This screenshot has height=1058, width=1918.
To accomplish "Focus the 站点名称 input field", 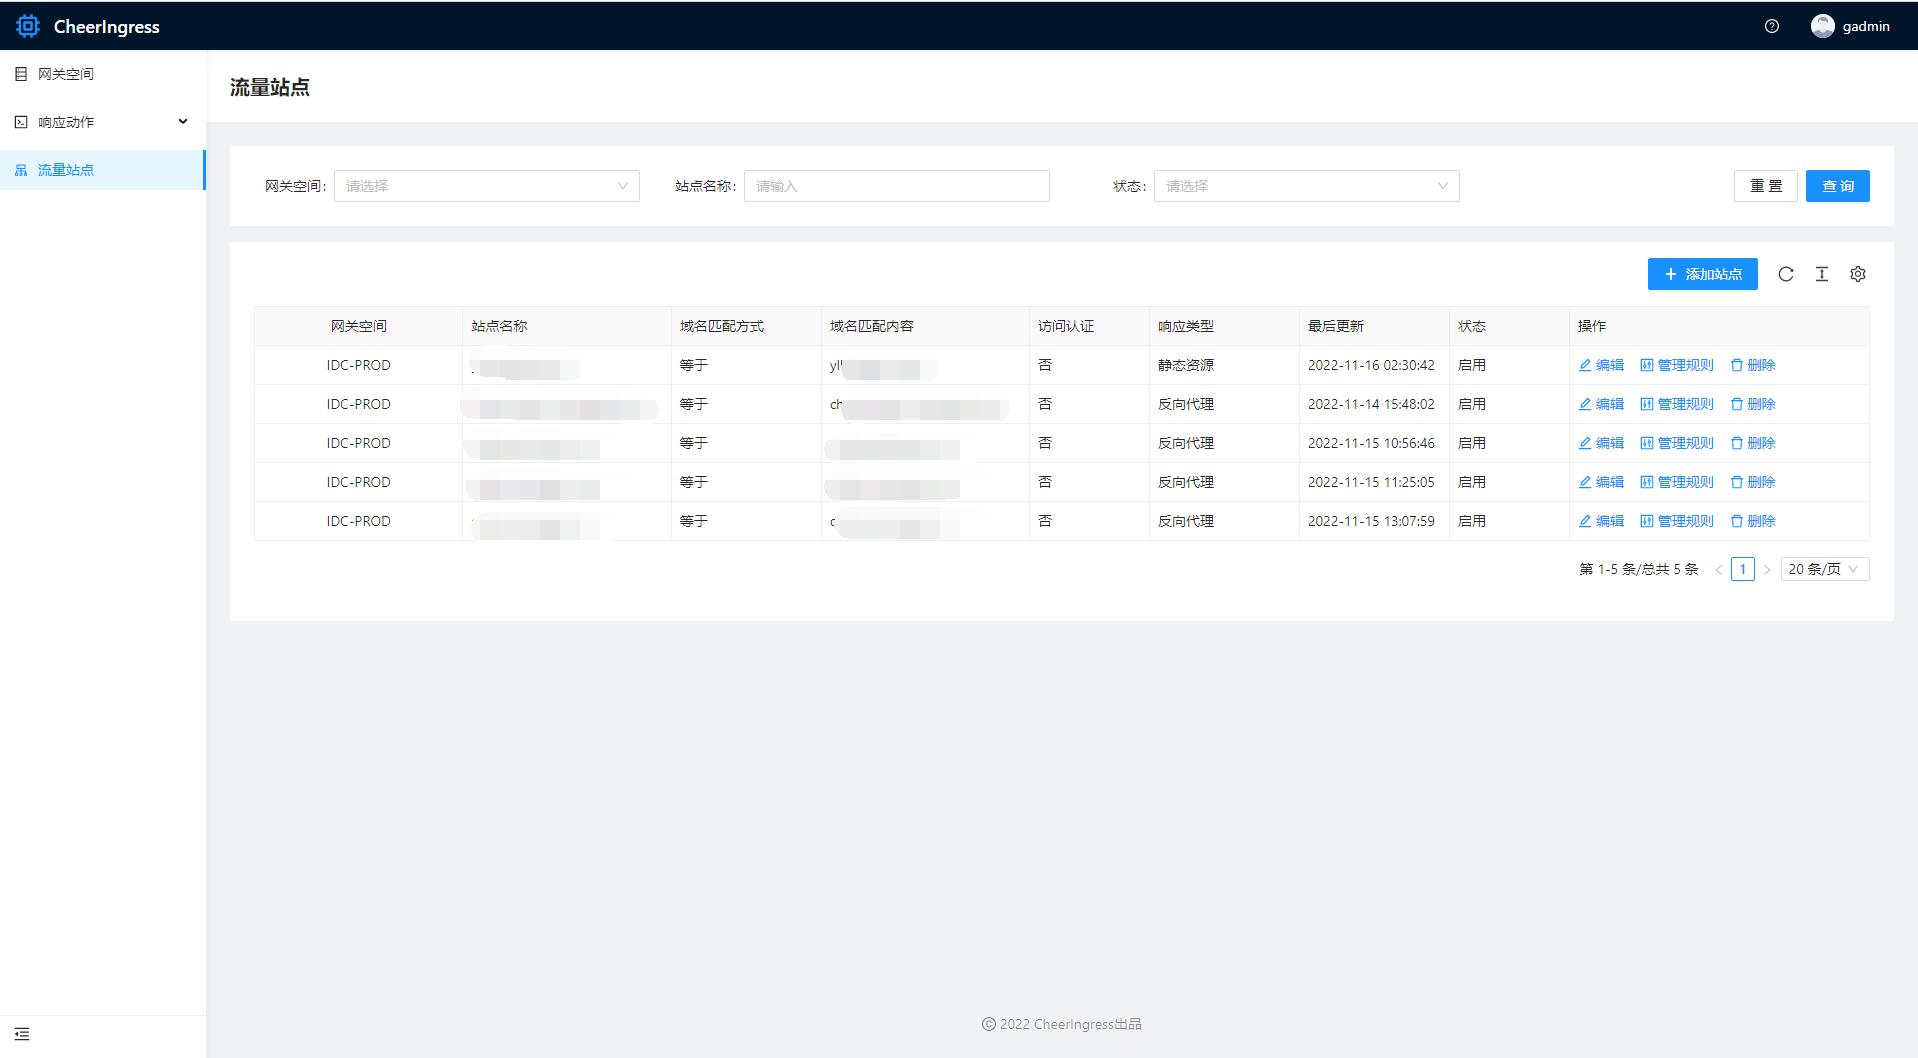I will coord(896,186).
